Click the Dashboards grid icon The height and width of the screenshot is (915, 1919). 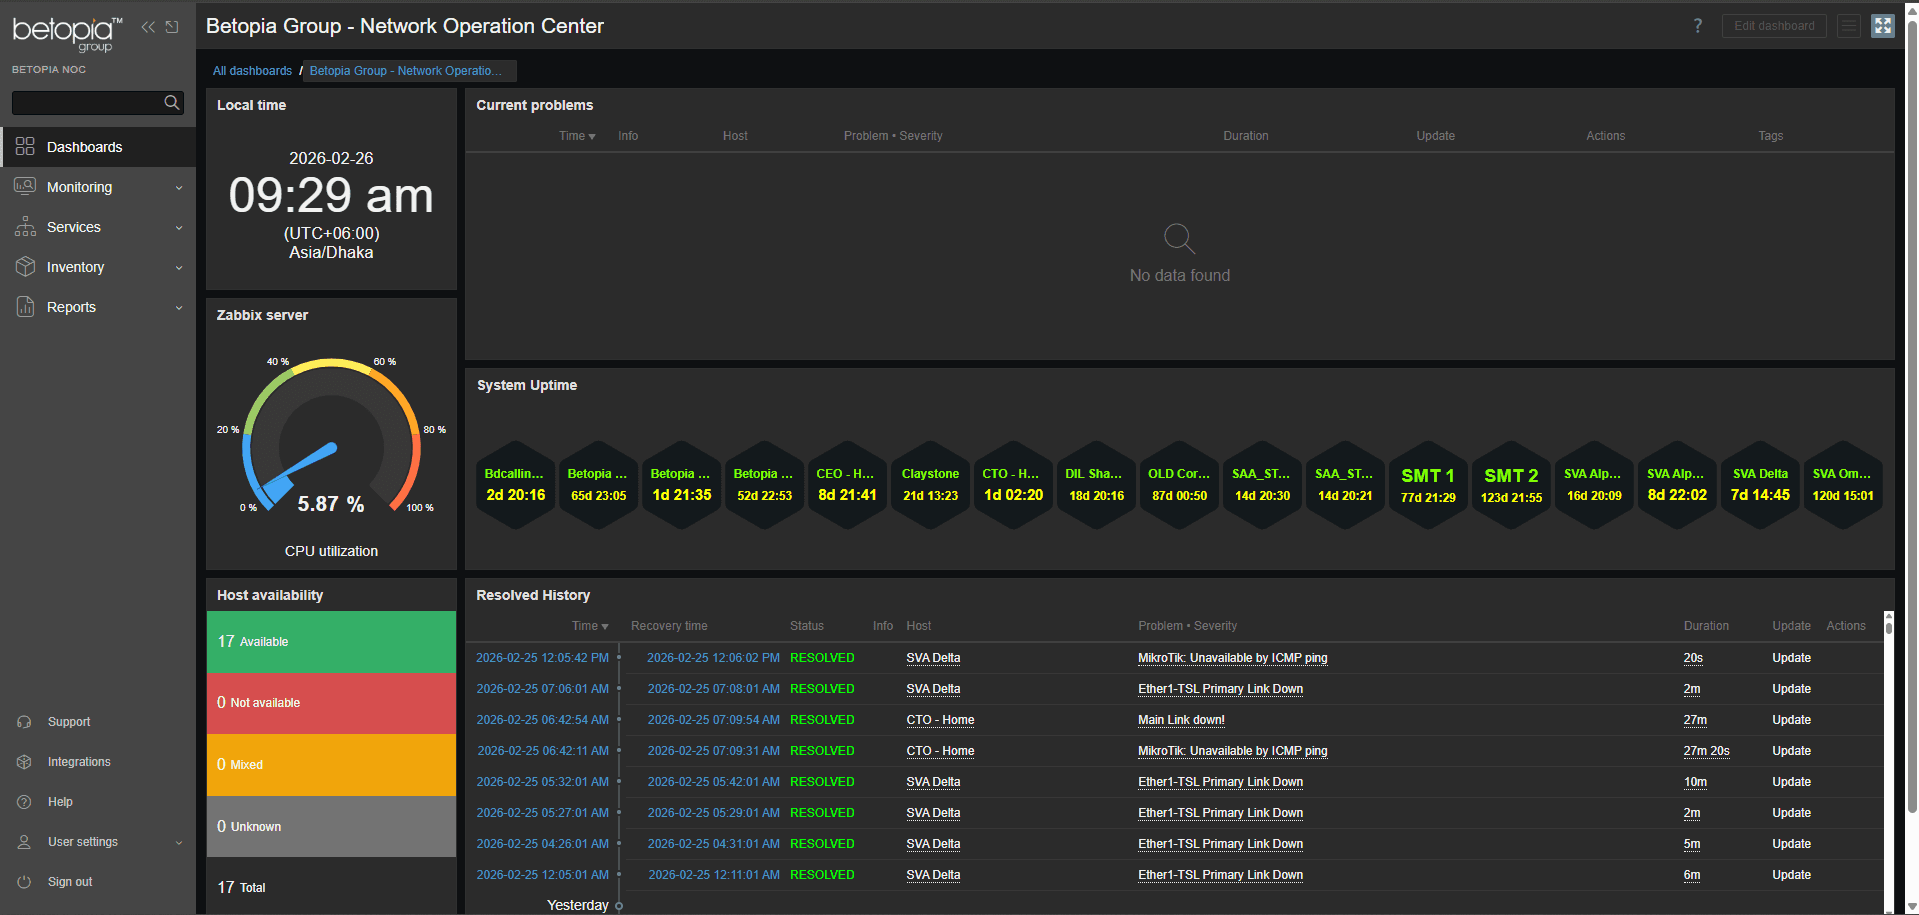25,147
